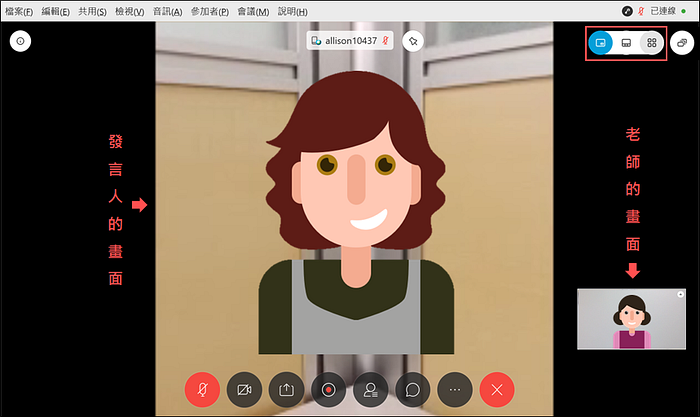
Task: Click the meeting info circle icon
Action: tap(21, 41)
